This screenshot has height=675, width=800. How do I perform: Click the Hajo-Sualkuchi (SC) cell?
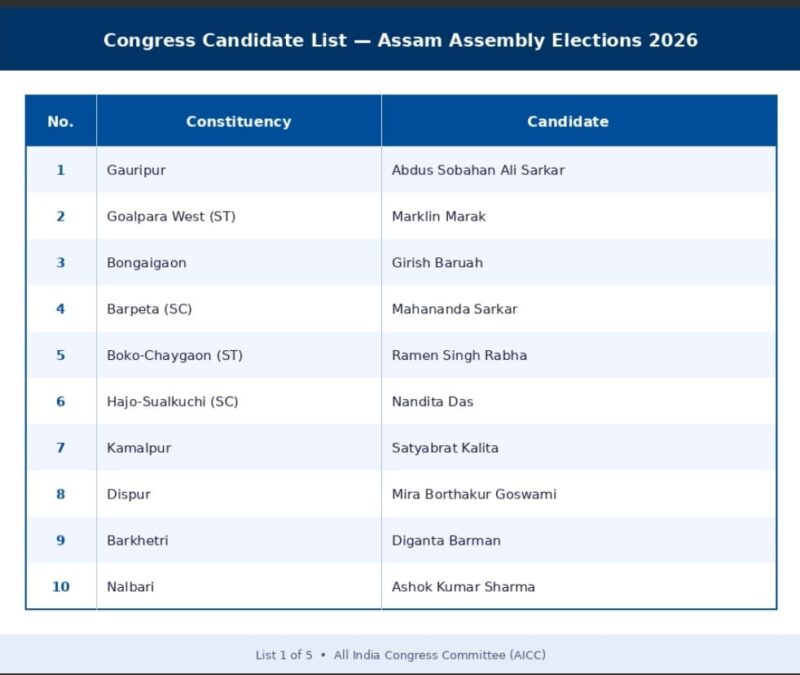pyautogui.click(x=172, y=402)
